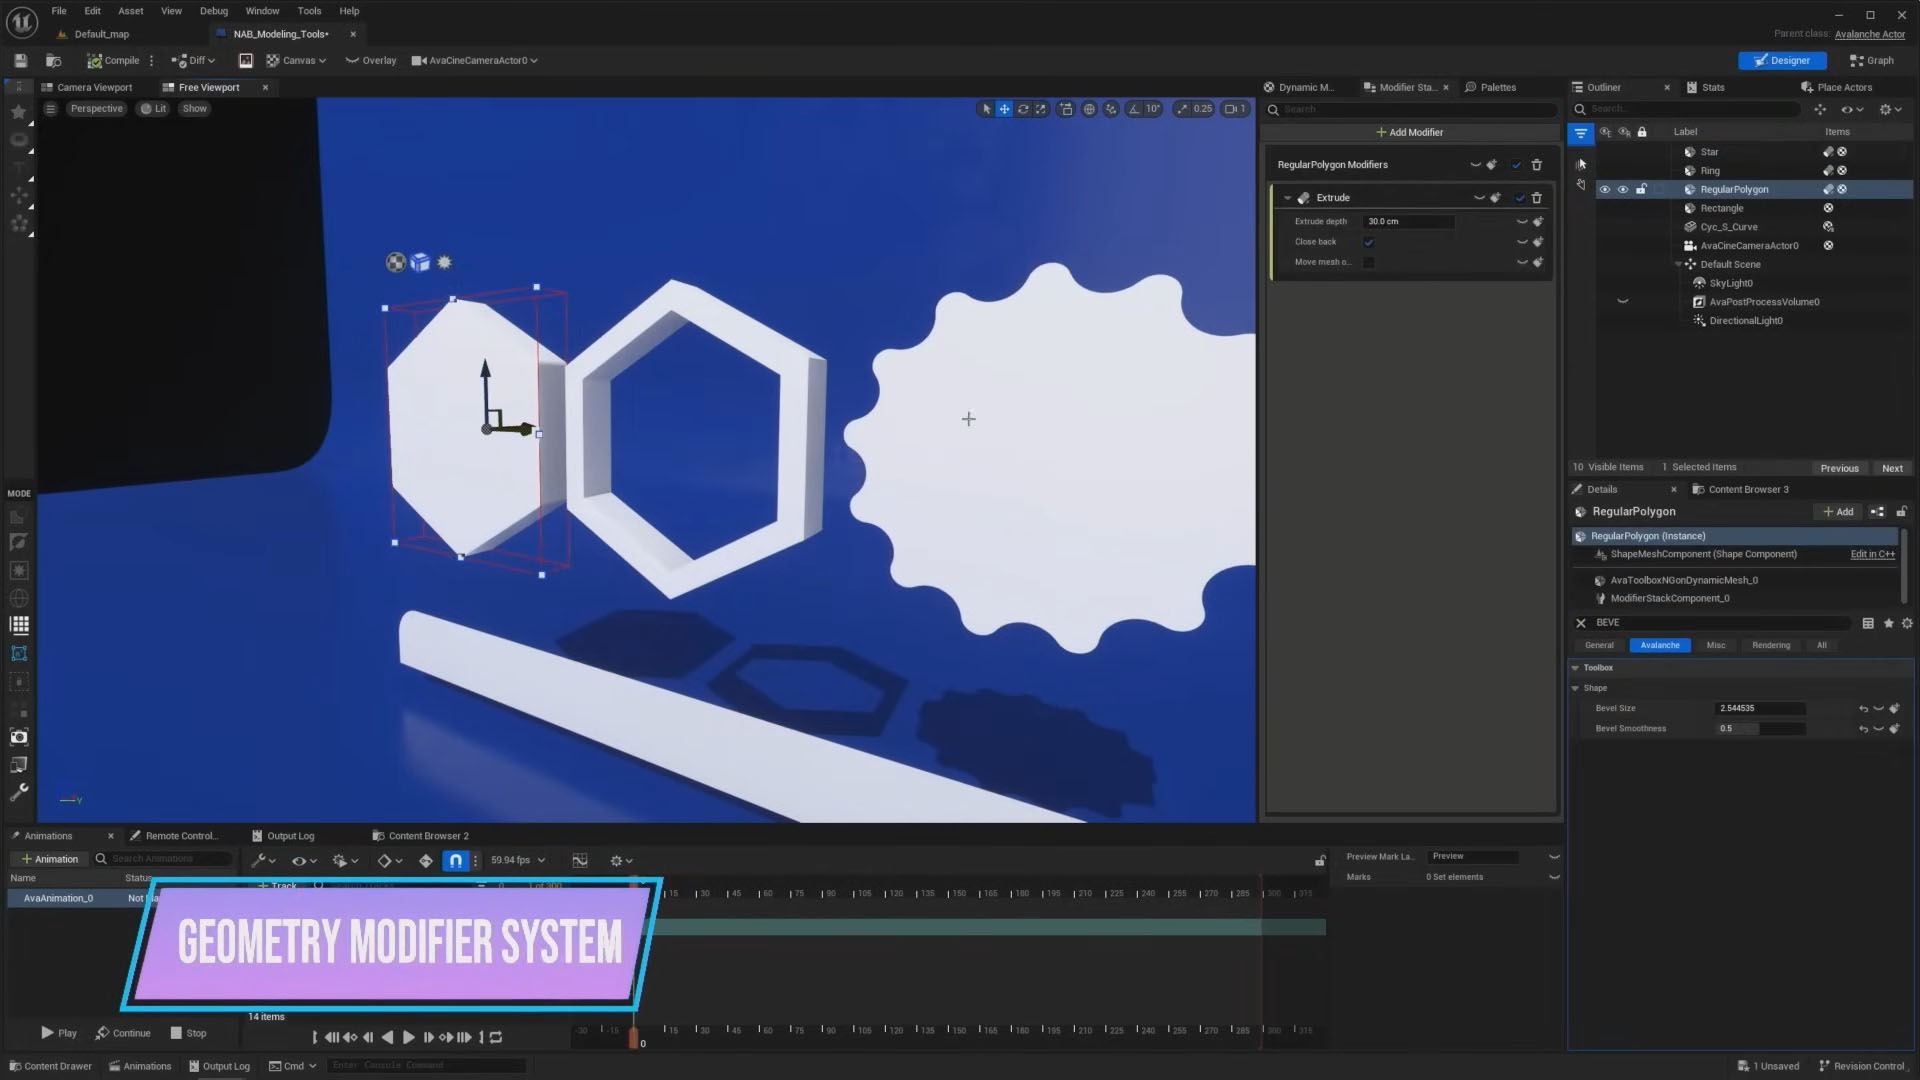Collapse the Default Scene tree group
This screenshot has width=1920, height=1080.
[1679, 265]
